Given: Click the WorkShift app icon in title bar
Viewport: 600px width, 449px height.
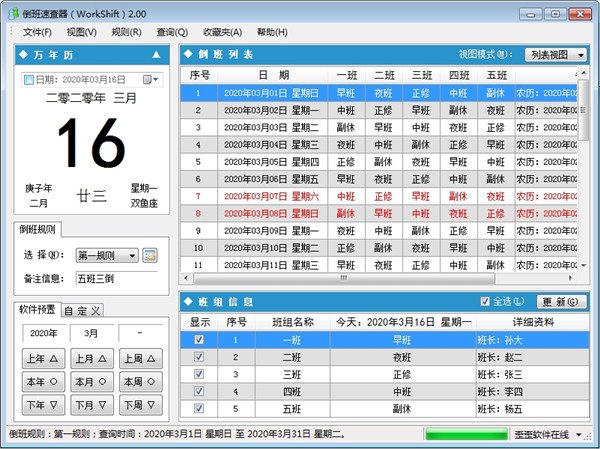Looking at the screenshot, I should [13, 14].
